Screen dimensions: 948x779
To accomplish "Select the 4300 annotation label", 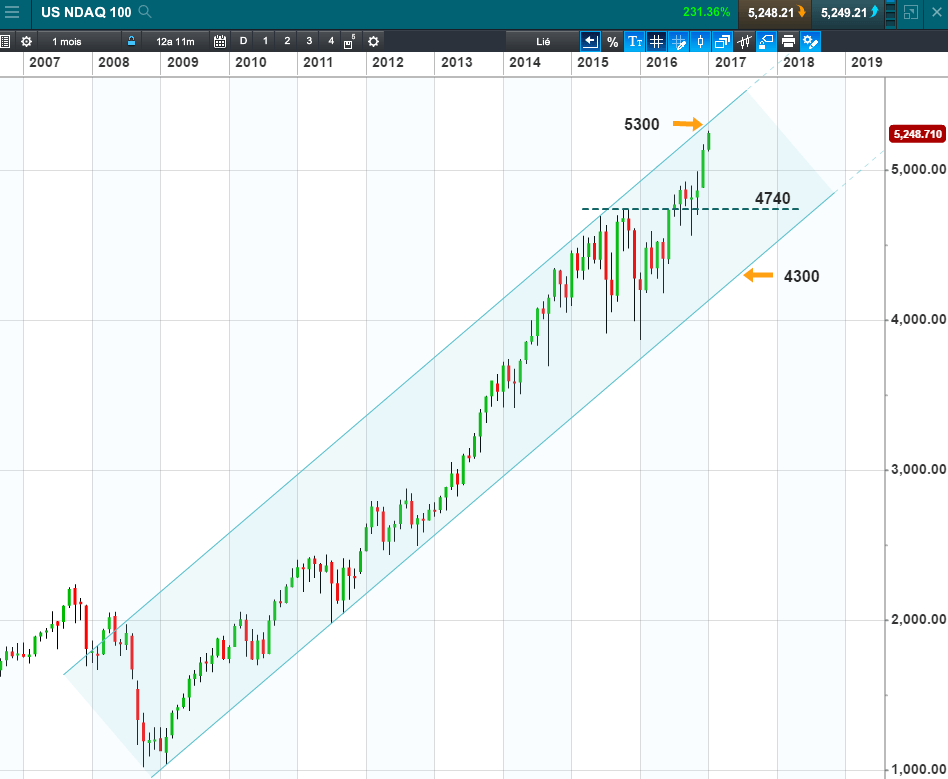I will click(x=802, y=276).
